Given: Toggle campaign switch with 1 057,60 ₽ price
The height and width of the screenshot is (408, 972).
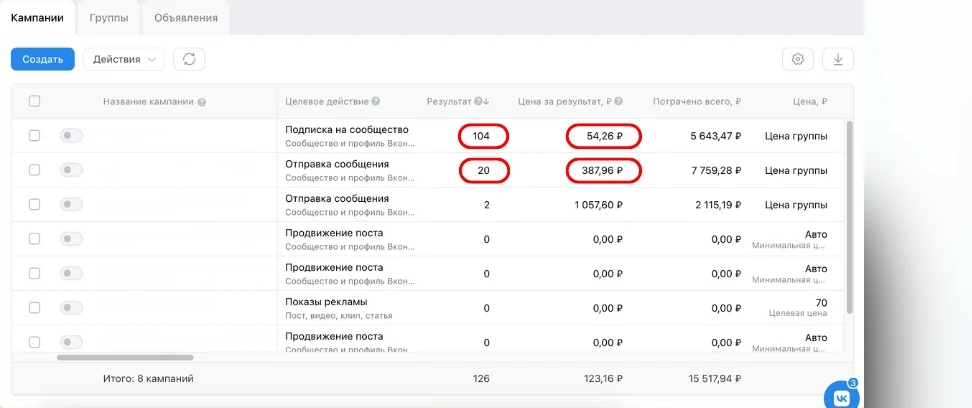Looking at the screenshot, I should (71, 205).
